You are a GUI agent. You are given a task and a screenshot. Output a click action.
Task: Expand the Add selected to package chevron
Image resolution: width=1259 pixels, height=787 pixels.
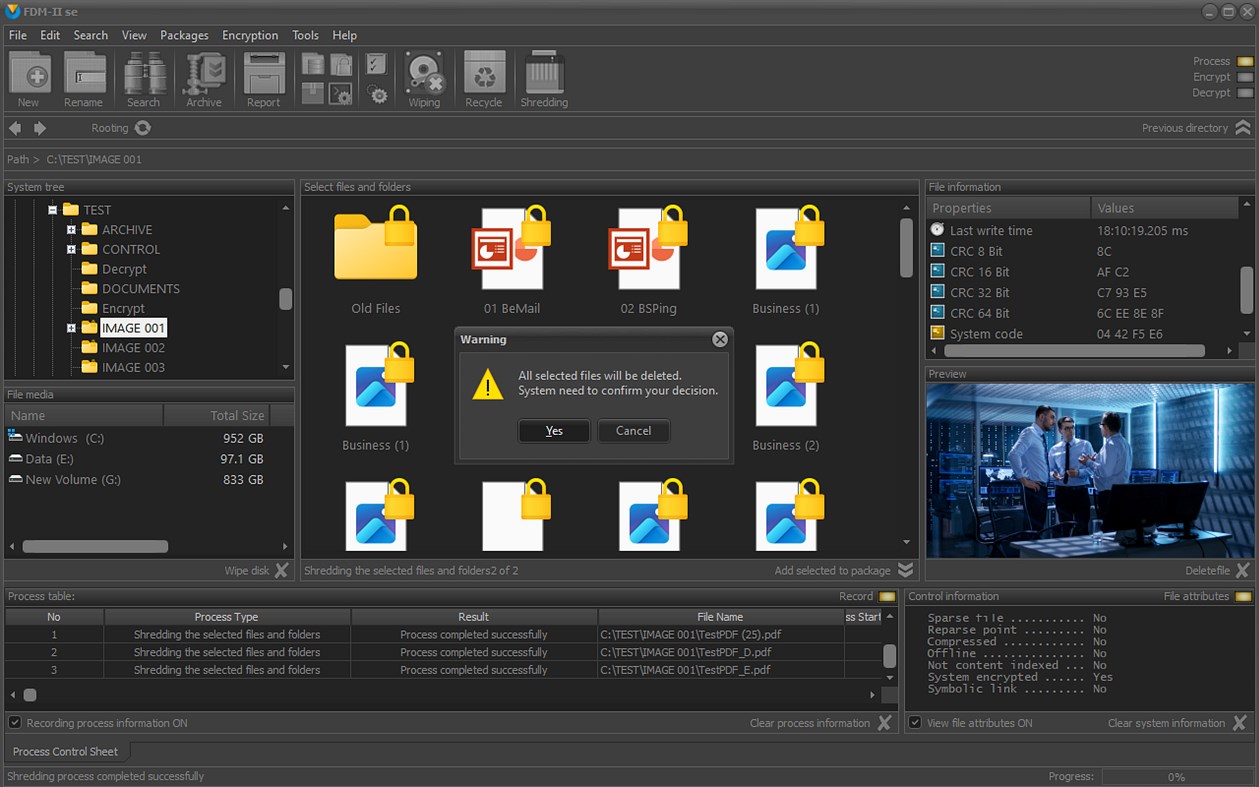[905, 569]
